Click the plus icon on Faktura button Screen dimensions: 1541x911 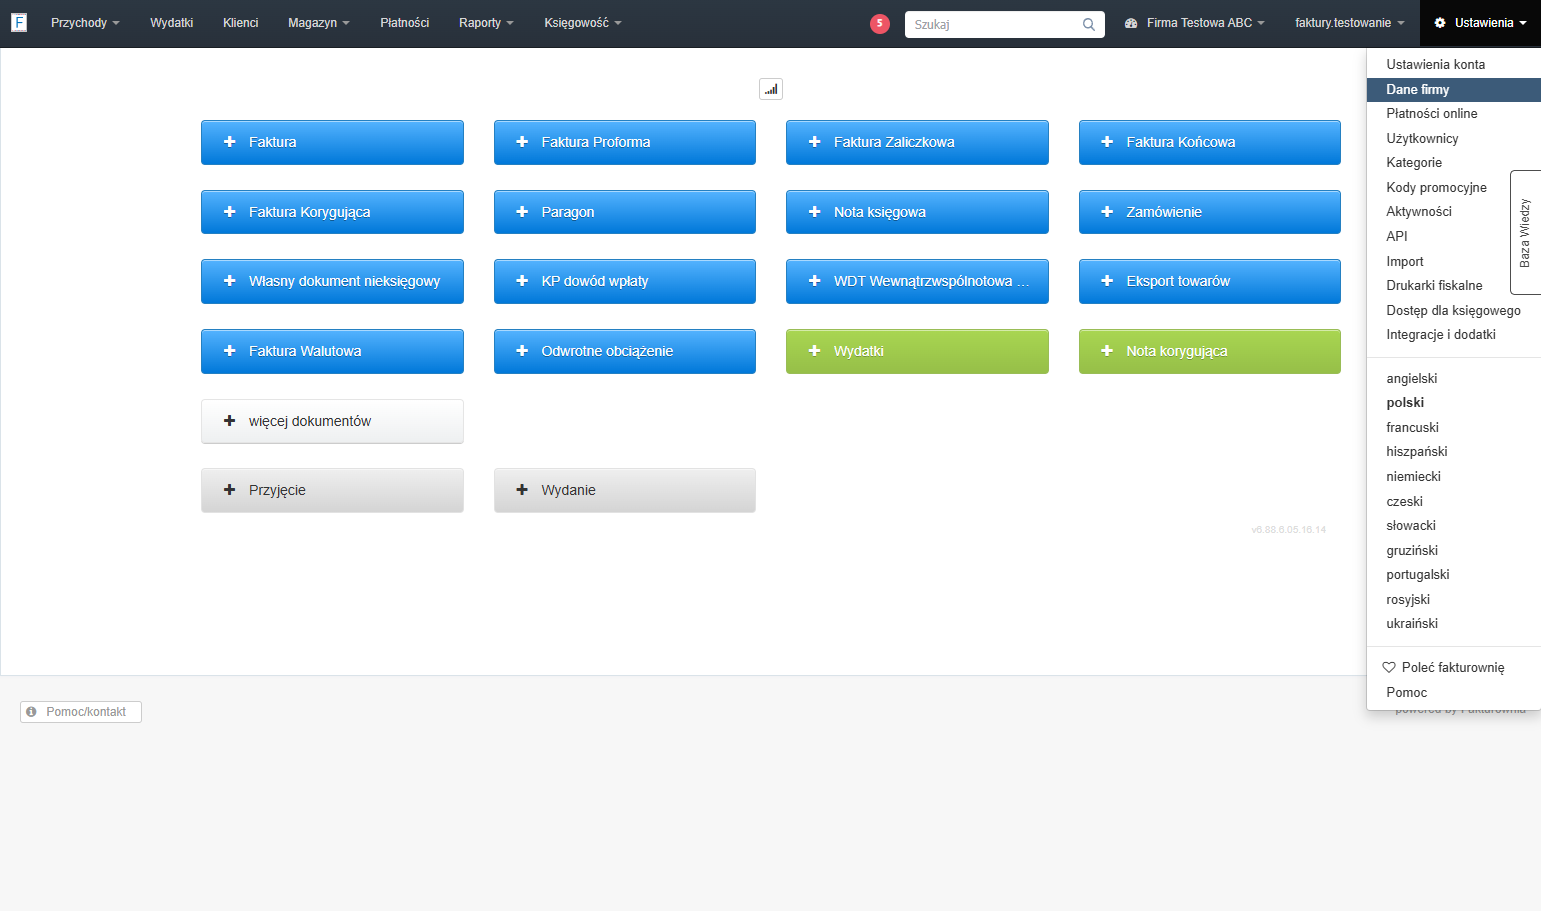pyautogui.click(x=230, y=142)
